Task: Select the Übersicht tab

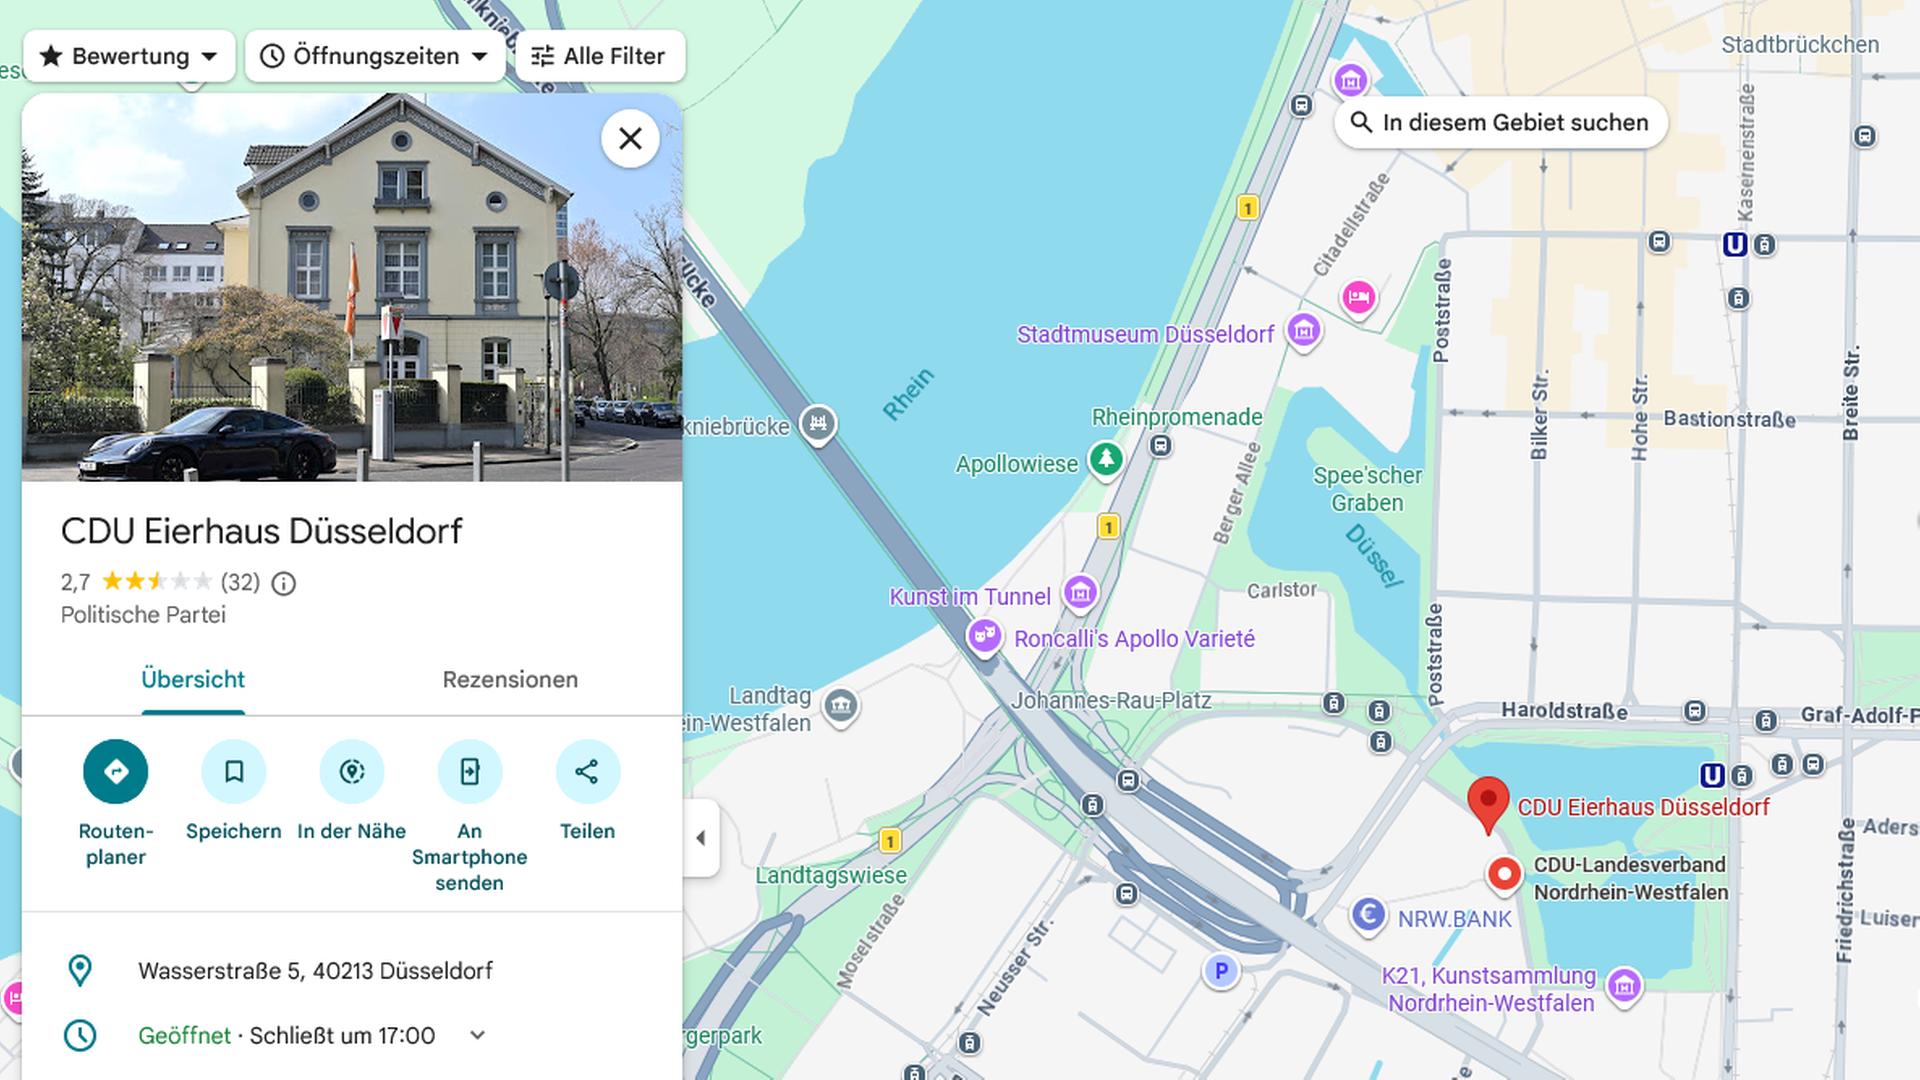Action: (x=194, y=679)
